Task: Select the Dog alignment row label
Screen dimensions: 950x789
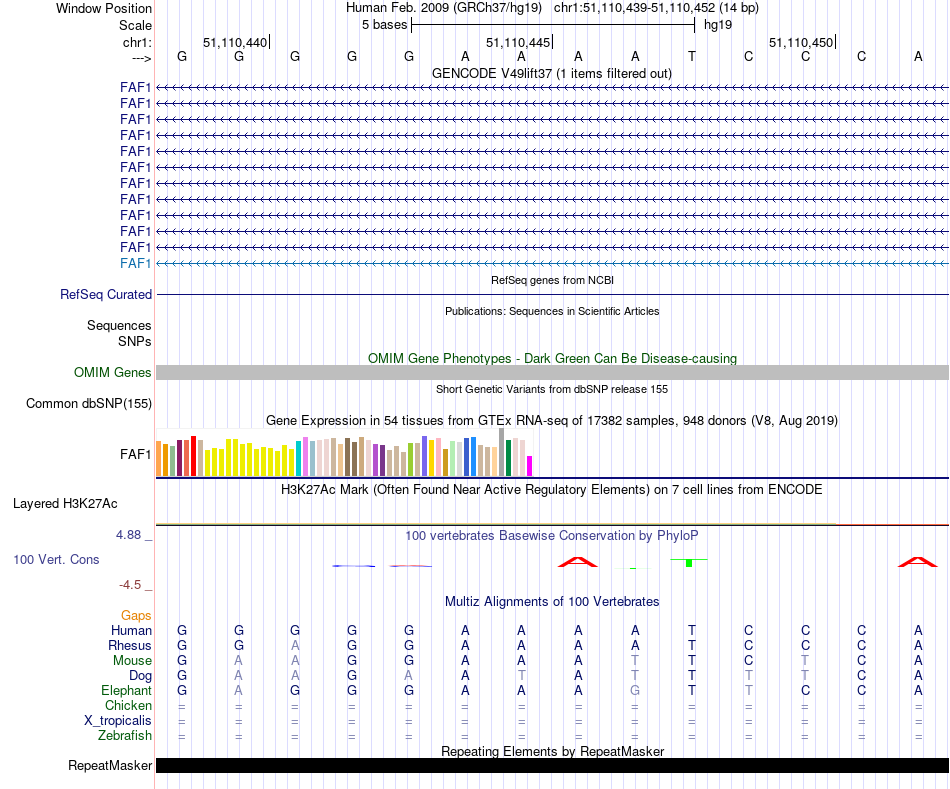Action: pos(140,676)
